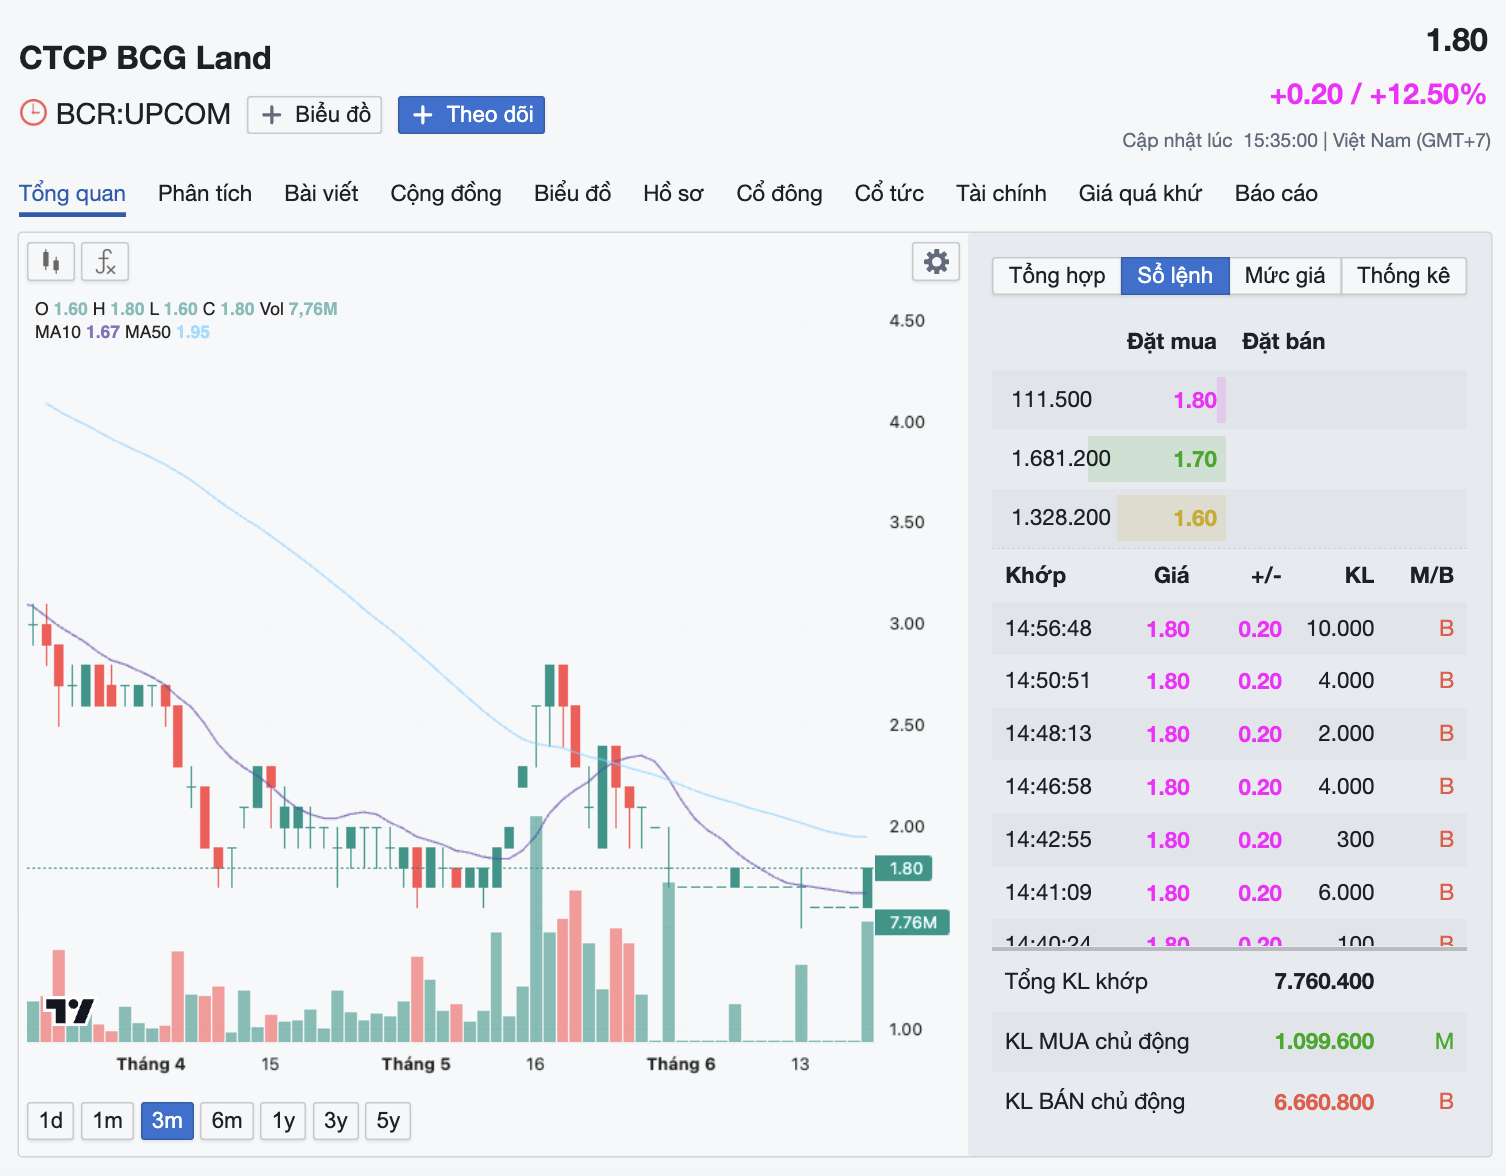Switch to Tài chính tab
This screenshot has height=1176, width=1506.
tap(1001, 193)
